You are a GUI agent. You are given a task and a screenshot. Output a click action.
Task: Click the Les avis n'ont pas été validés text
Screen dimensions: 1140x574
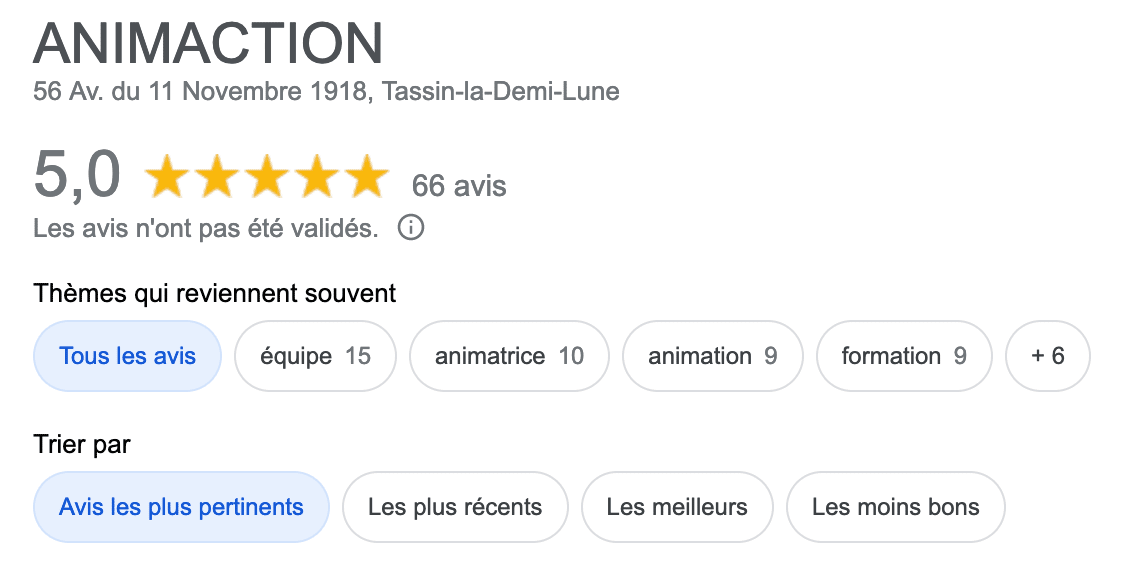pyautogui.click(x=206, y=229)
